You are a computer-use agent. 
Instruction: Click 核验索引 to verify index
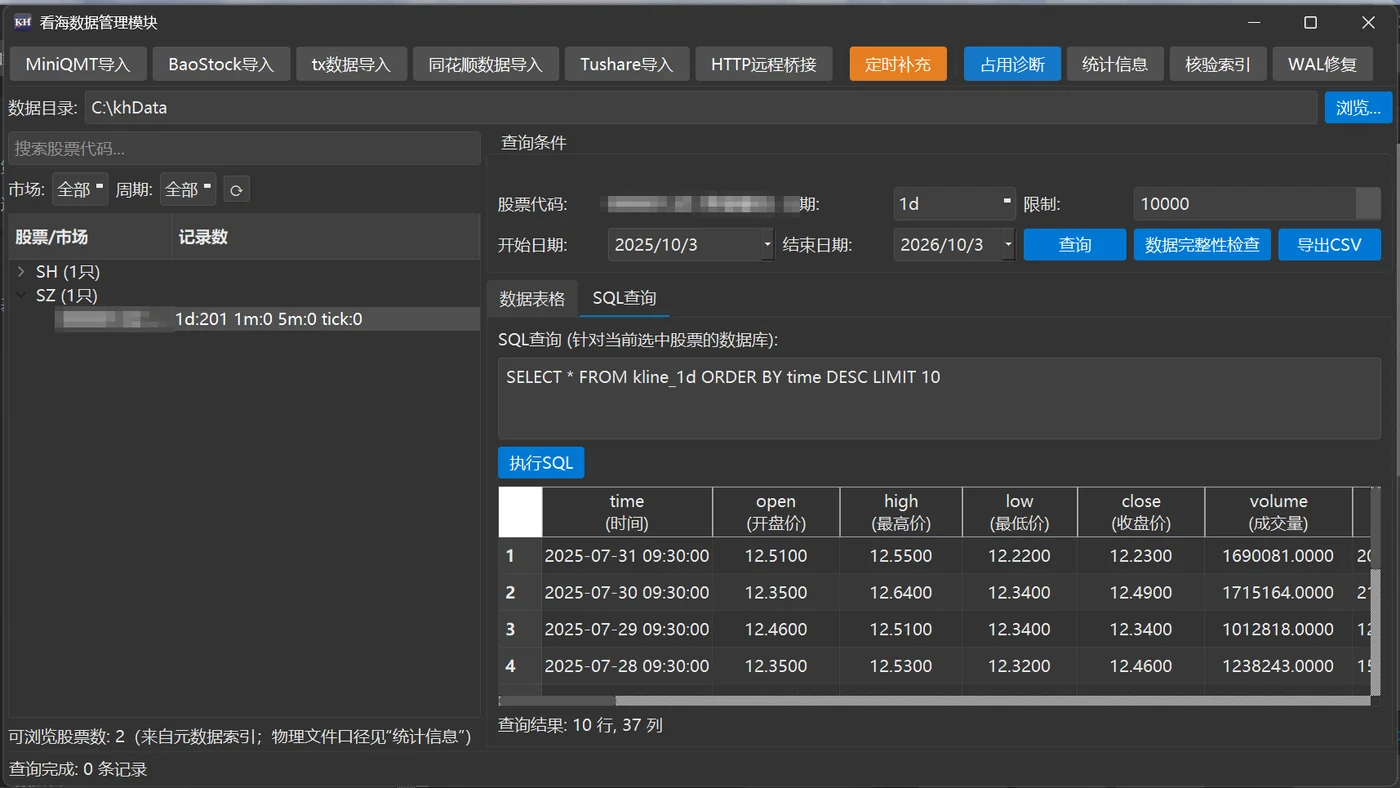[1218, 64]
